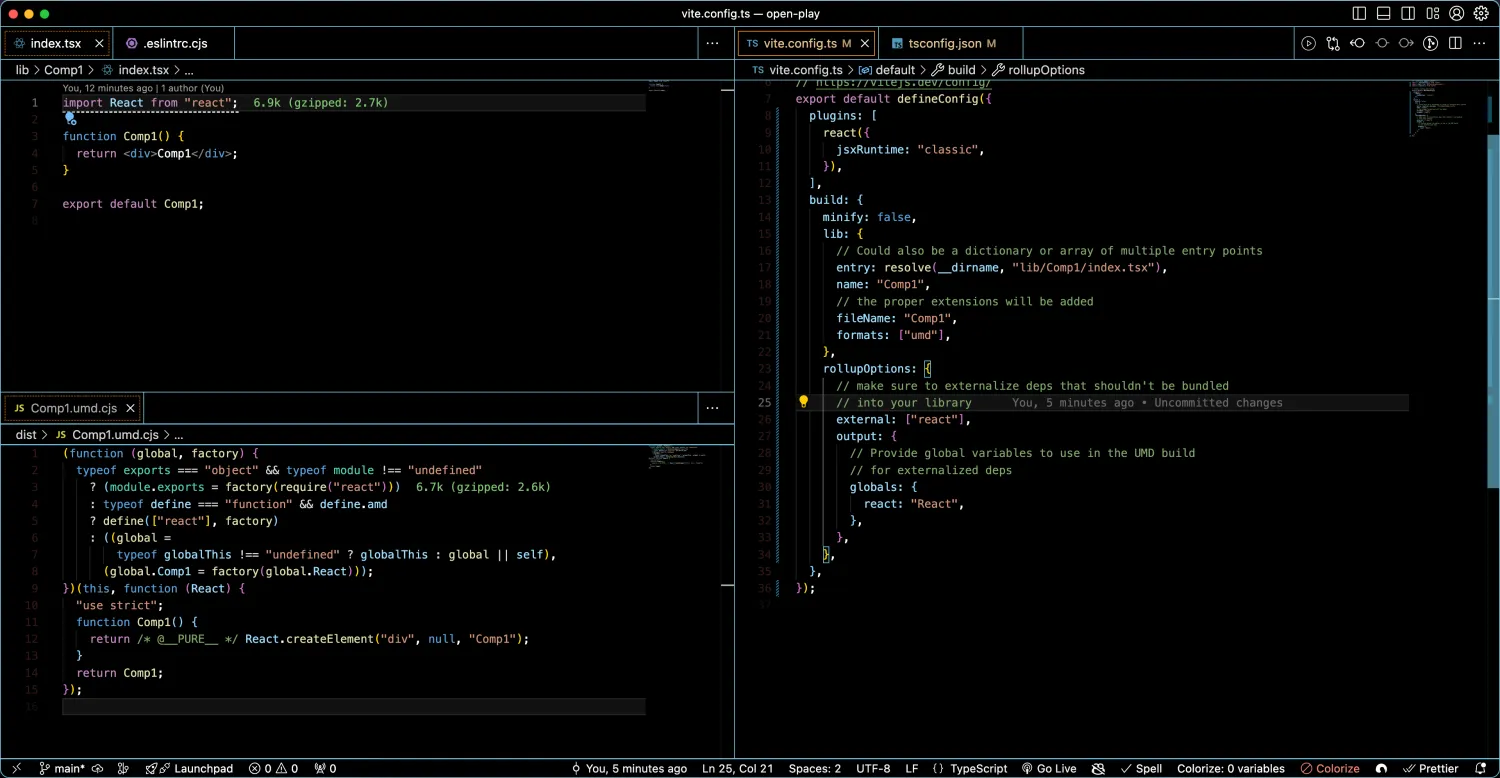Viewport: 1500px width, 778px height.
Task: Open changes with the compare icon
Action: point(1333,43)
